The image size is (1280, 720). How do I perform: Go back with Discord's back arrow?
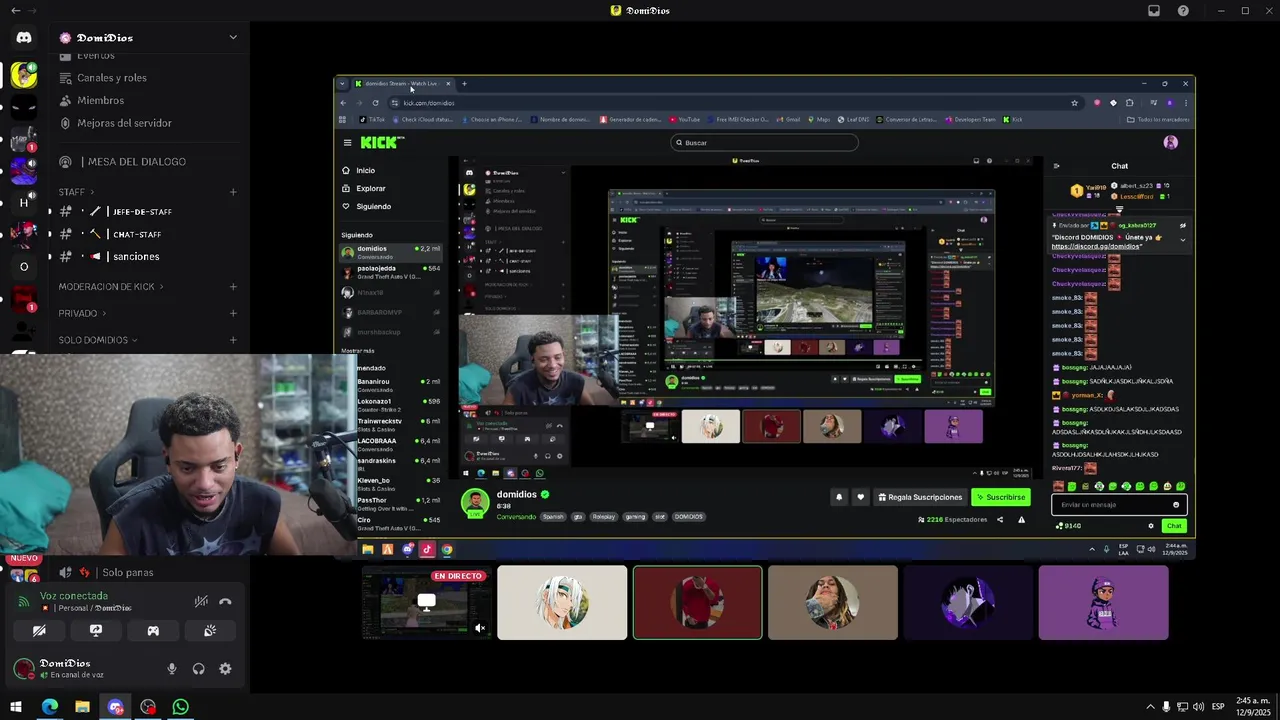[x=15, y=11]
